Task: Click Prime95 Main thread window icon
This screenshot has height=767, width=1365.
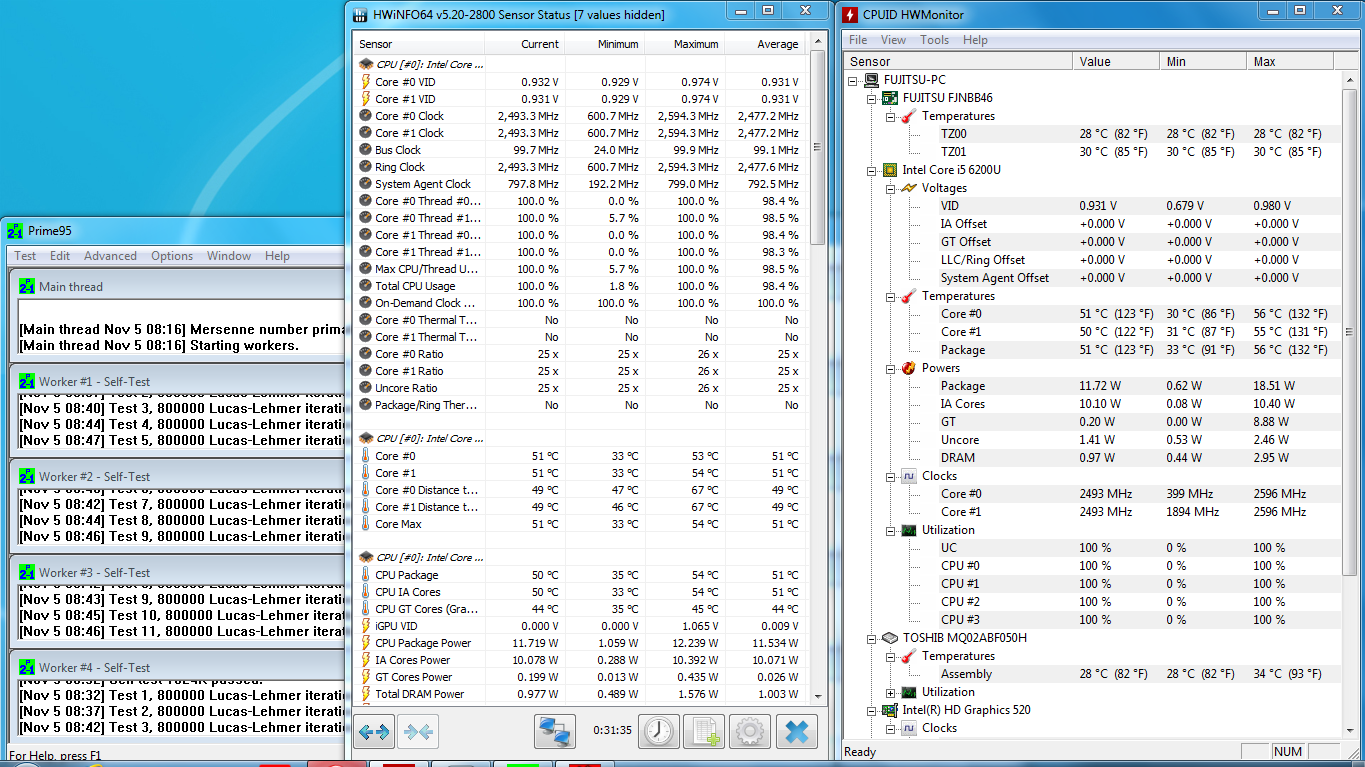Action: pos(28,287)
